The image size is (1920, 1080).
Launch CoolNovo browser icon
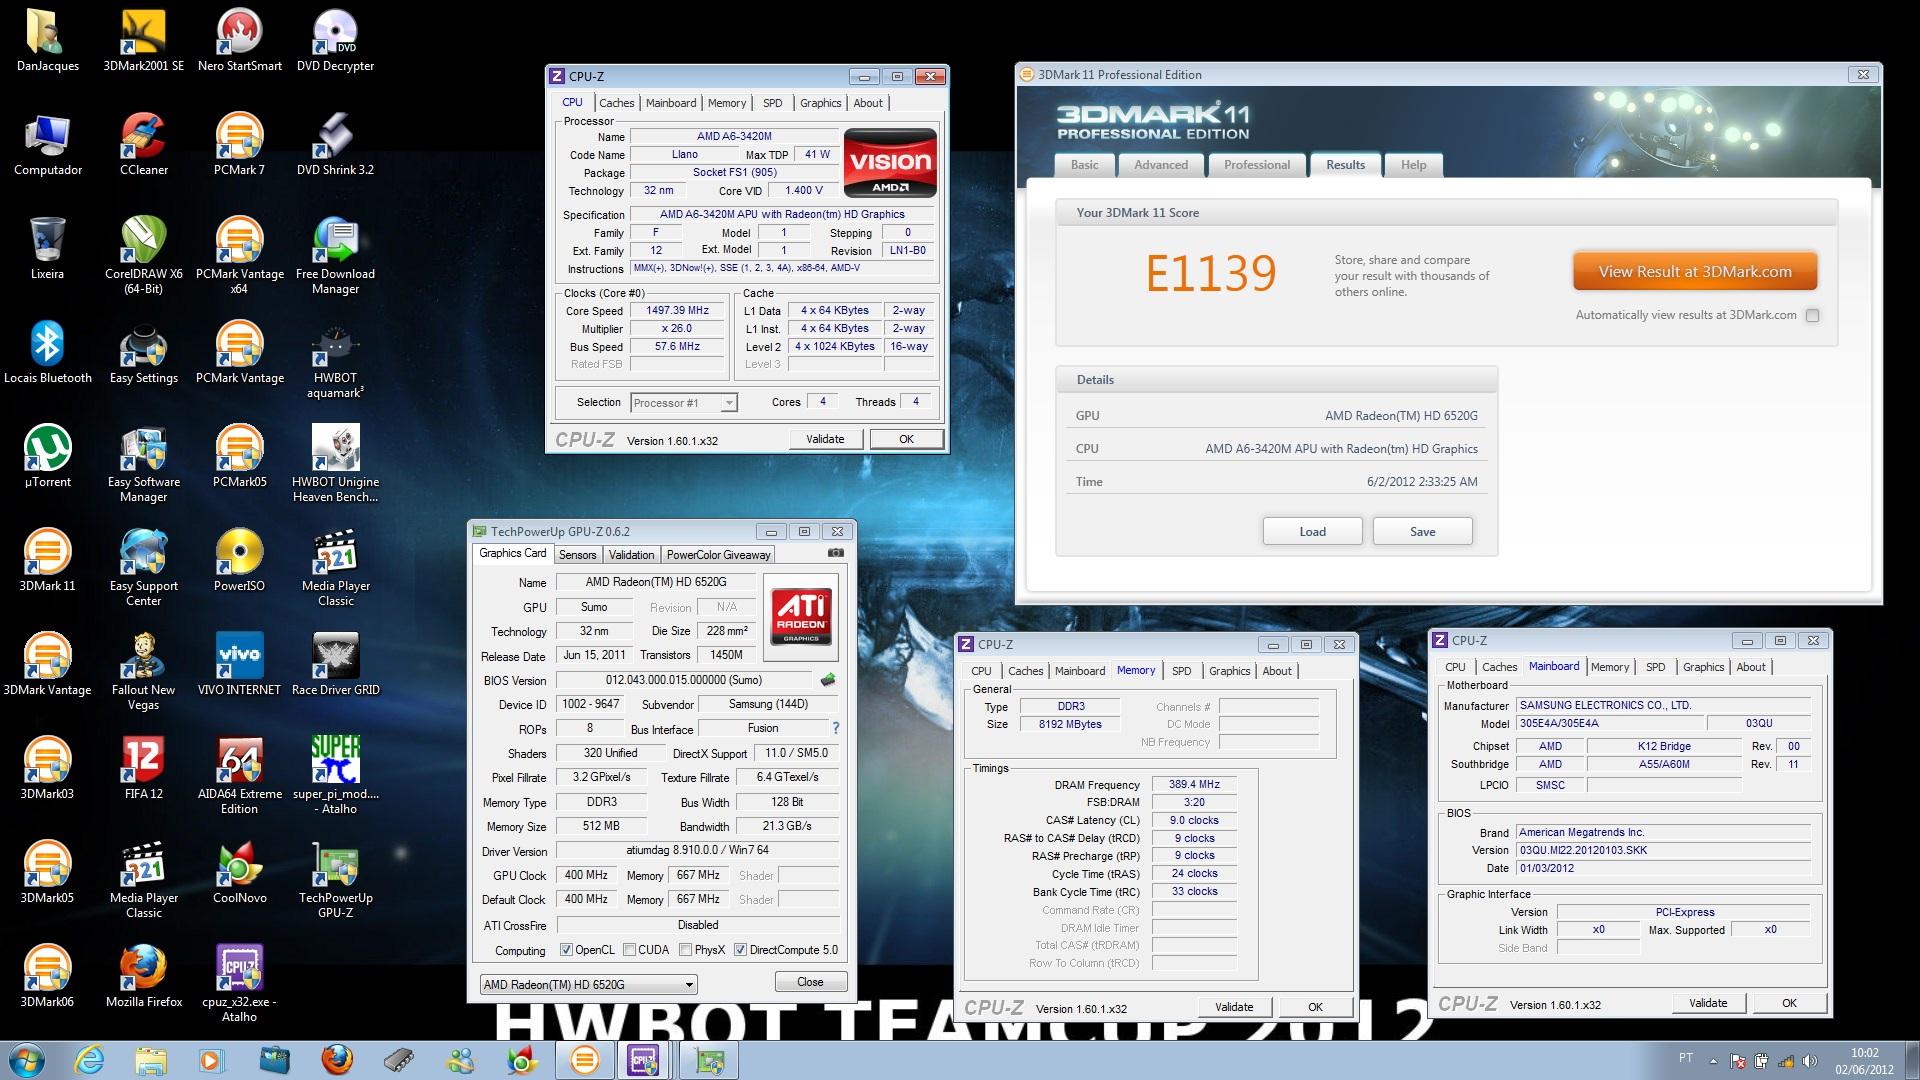[239, 872]
